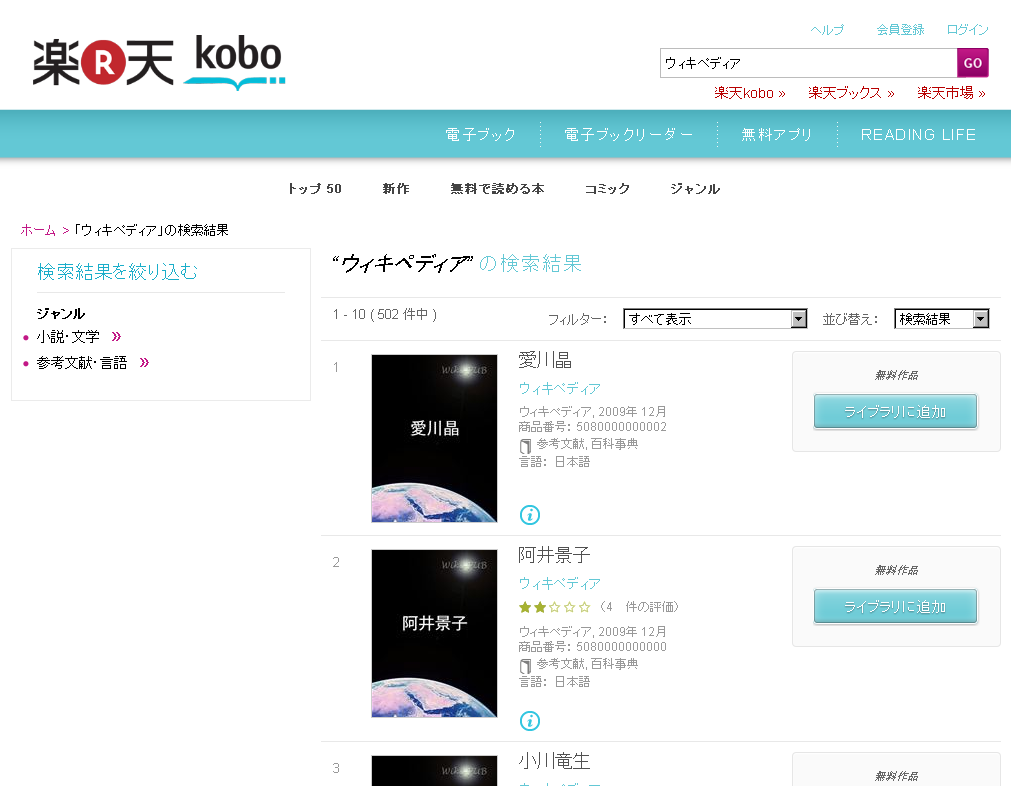Click ウィキペディア author link under 愛川晶
The height and width of the screenshot is (786, 1011).
pos(560,388)
